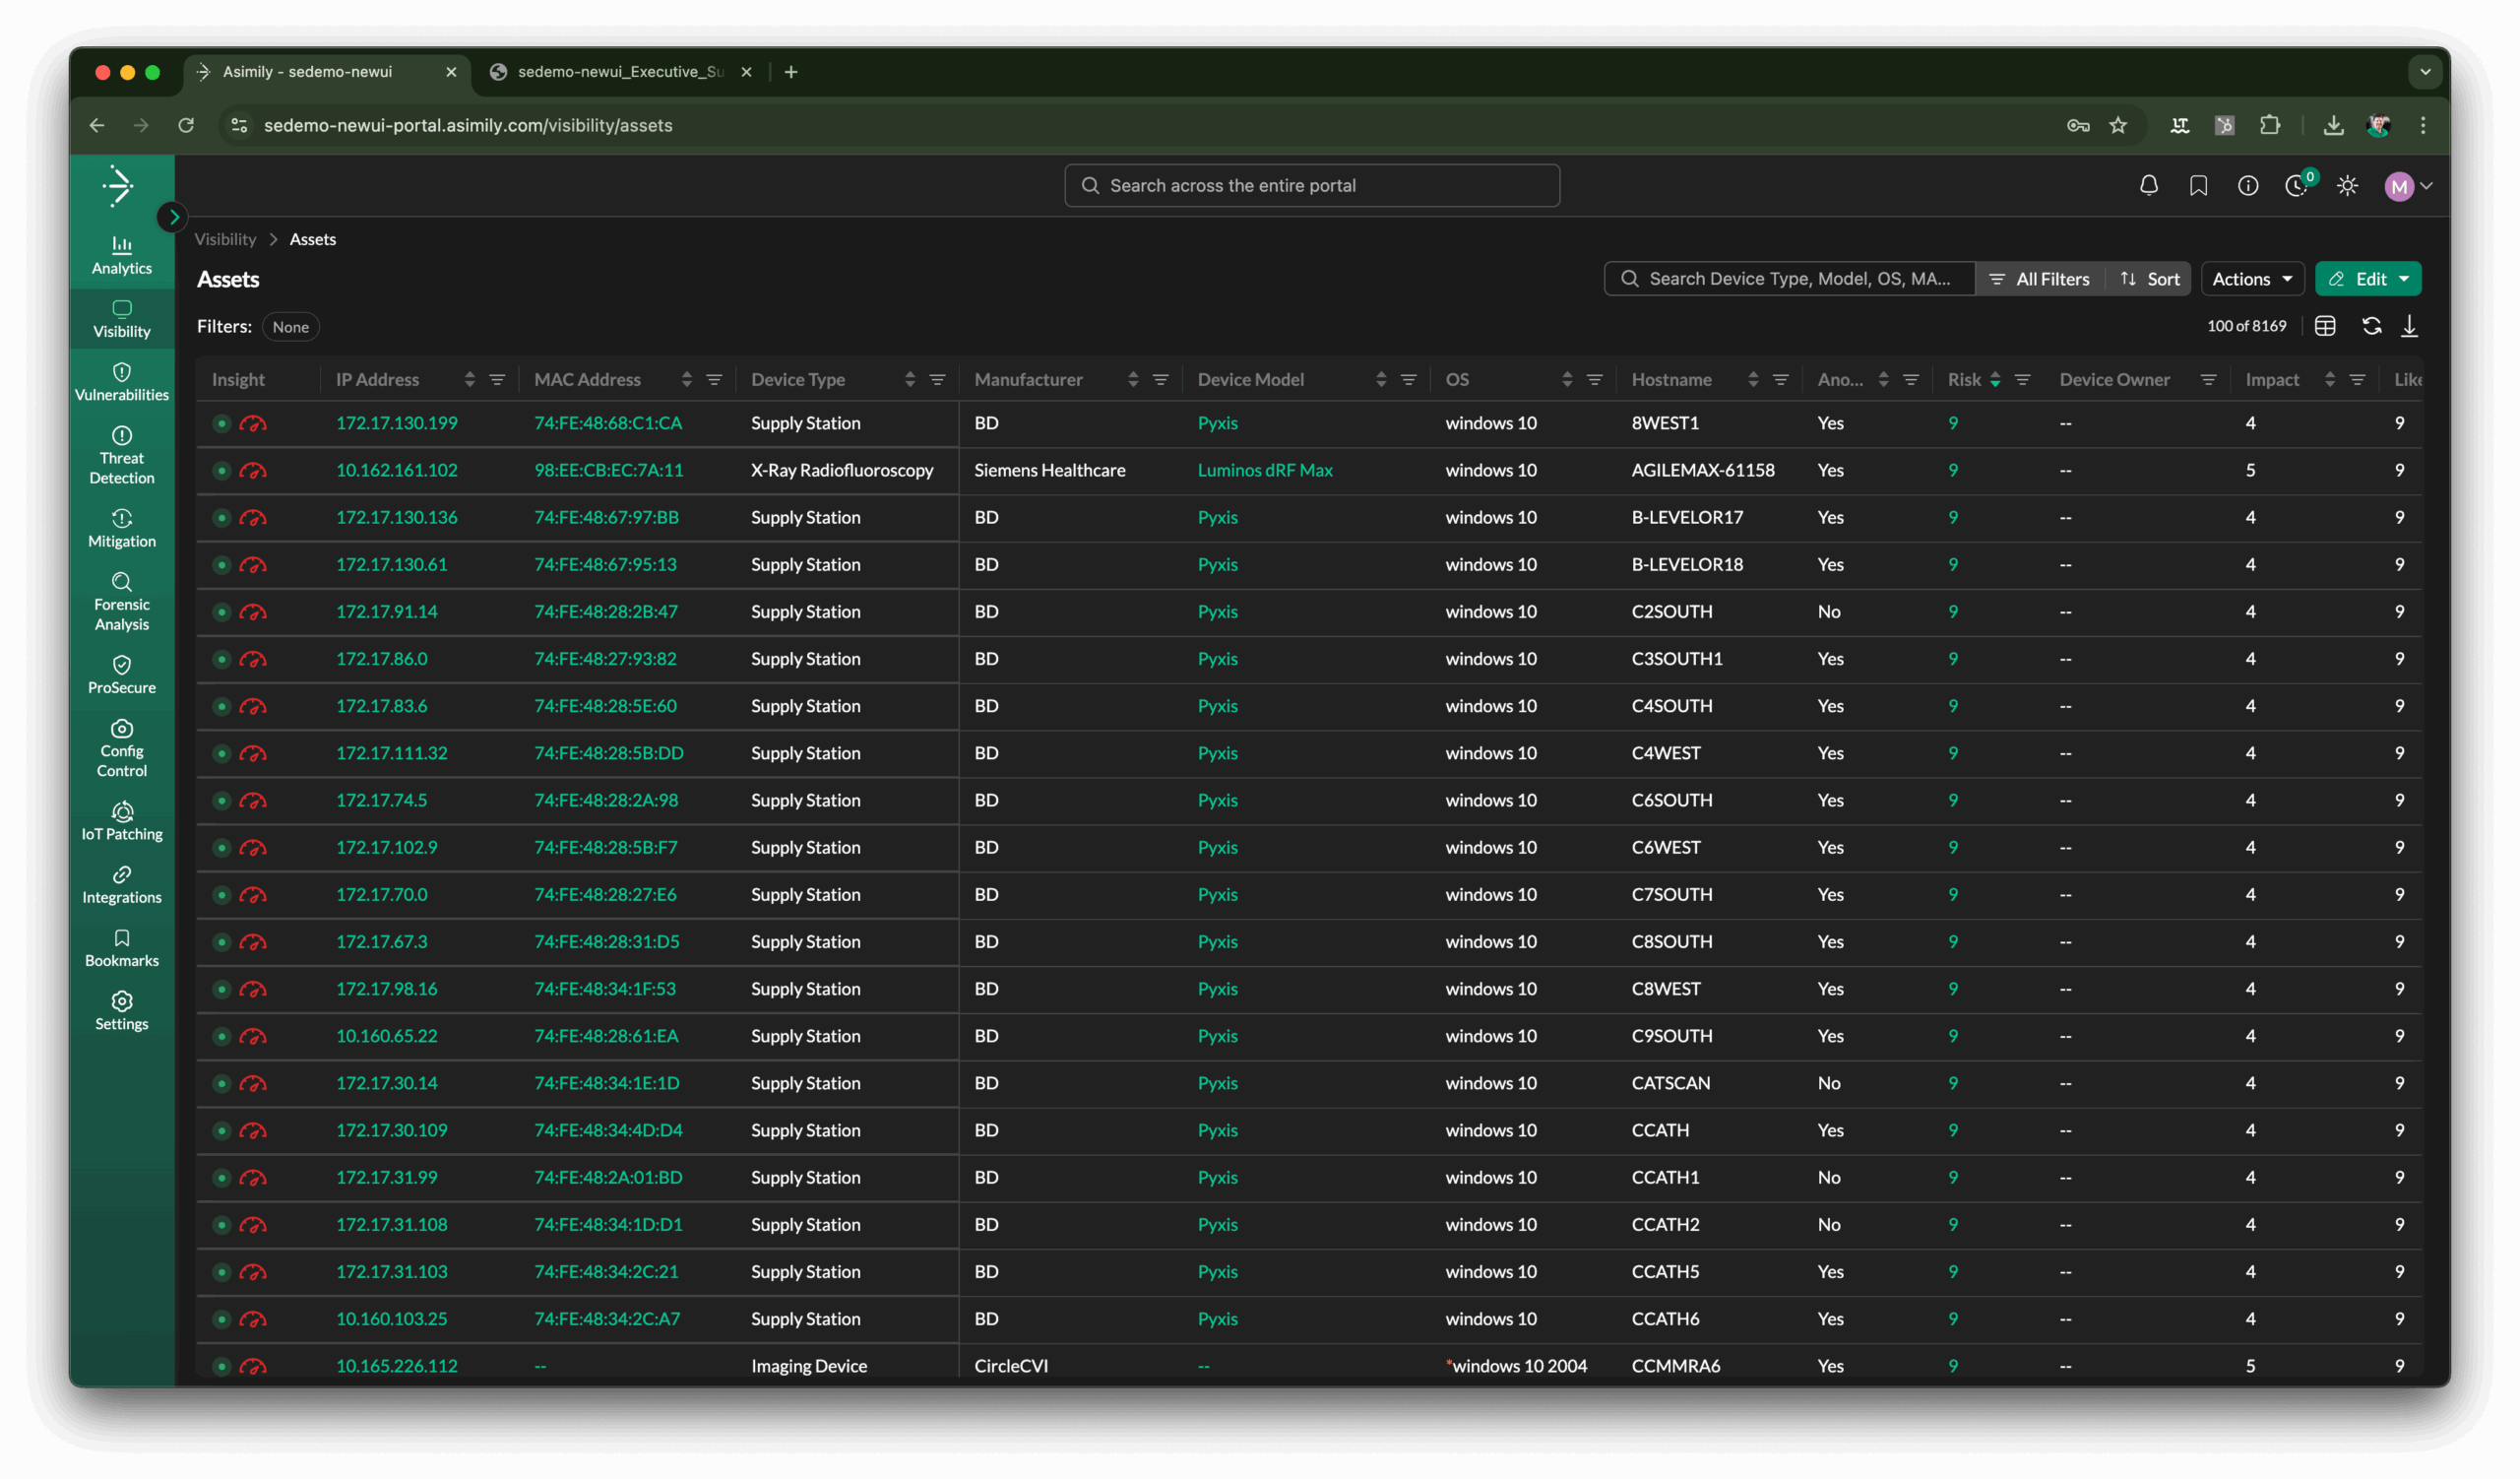Expand the Actions dropdown
Image resolution: width=2520 pixels, height=1479 pixels.
tap(2252, 279)
